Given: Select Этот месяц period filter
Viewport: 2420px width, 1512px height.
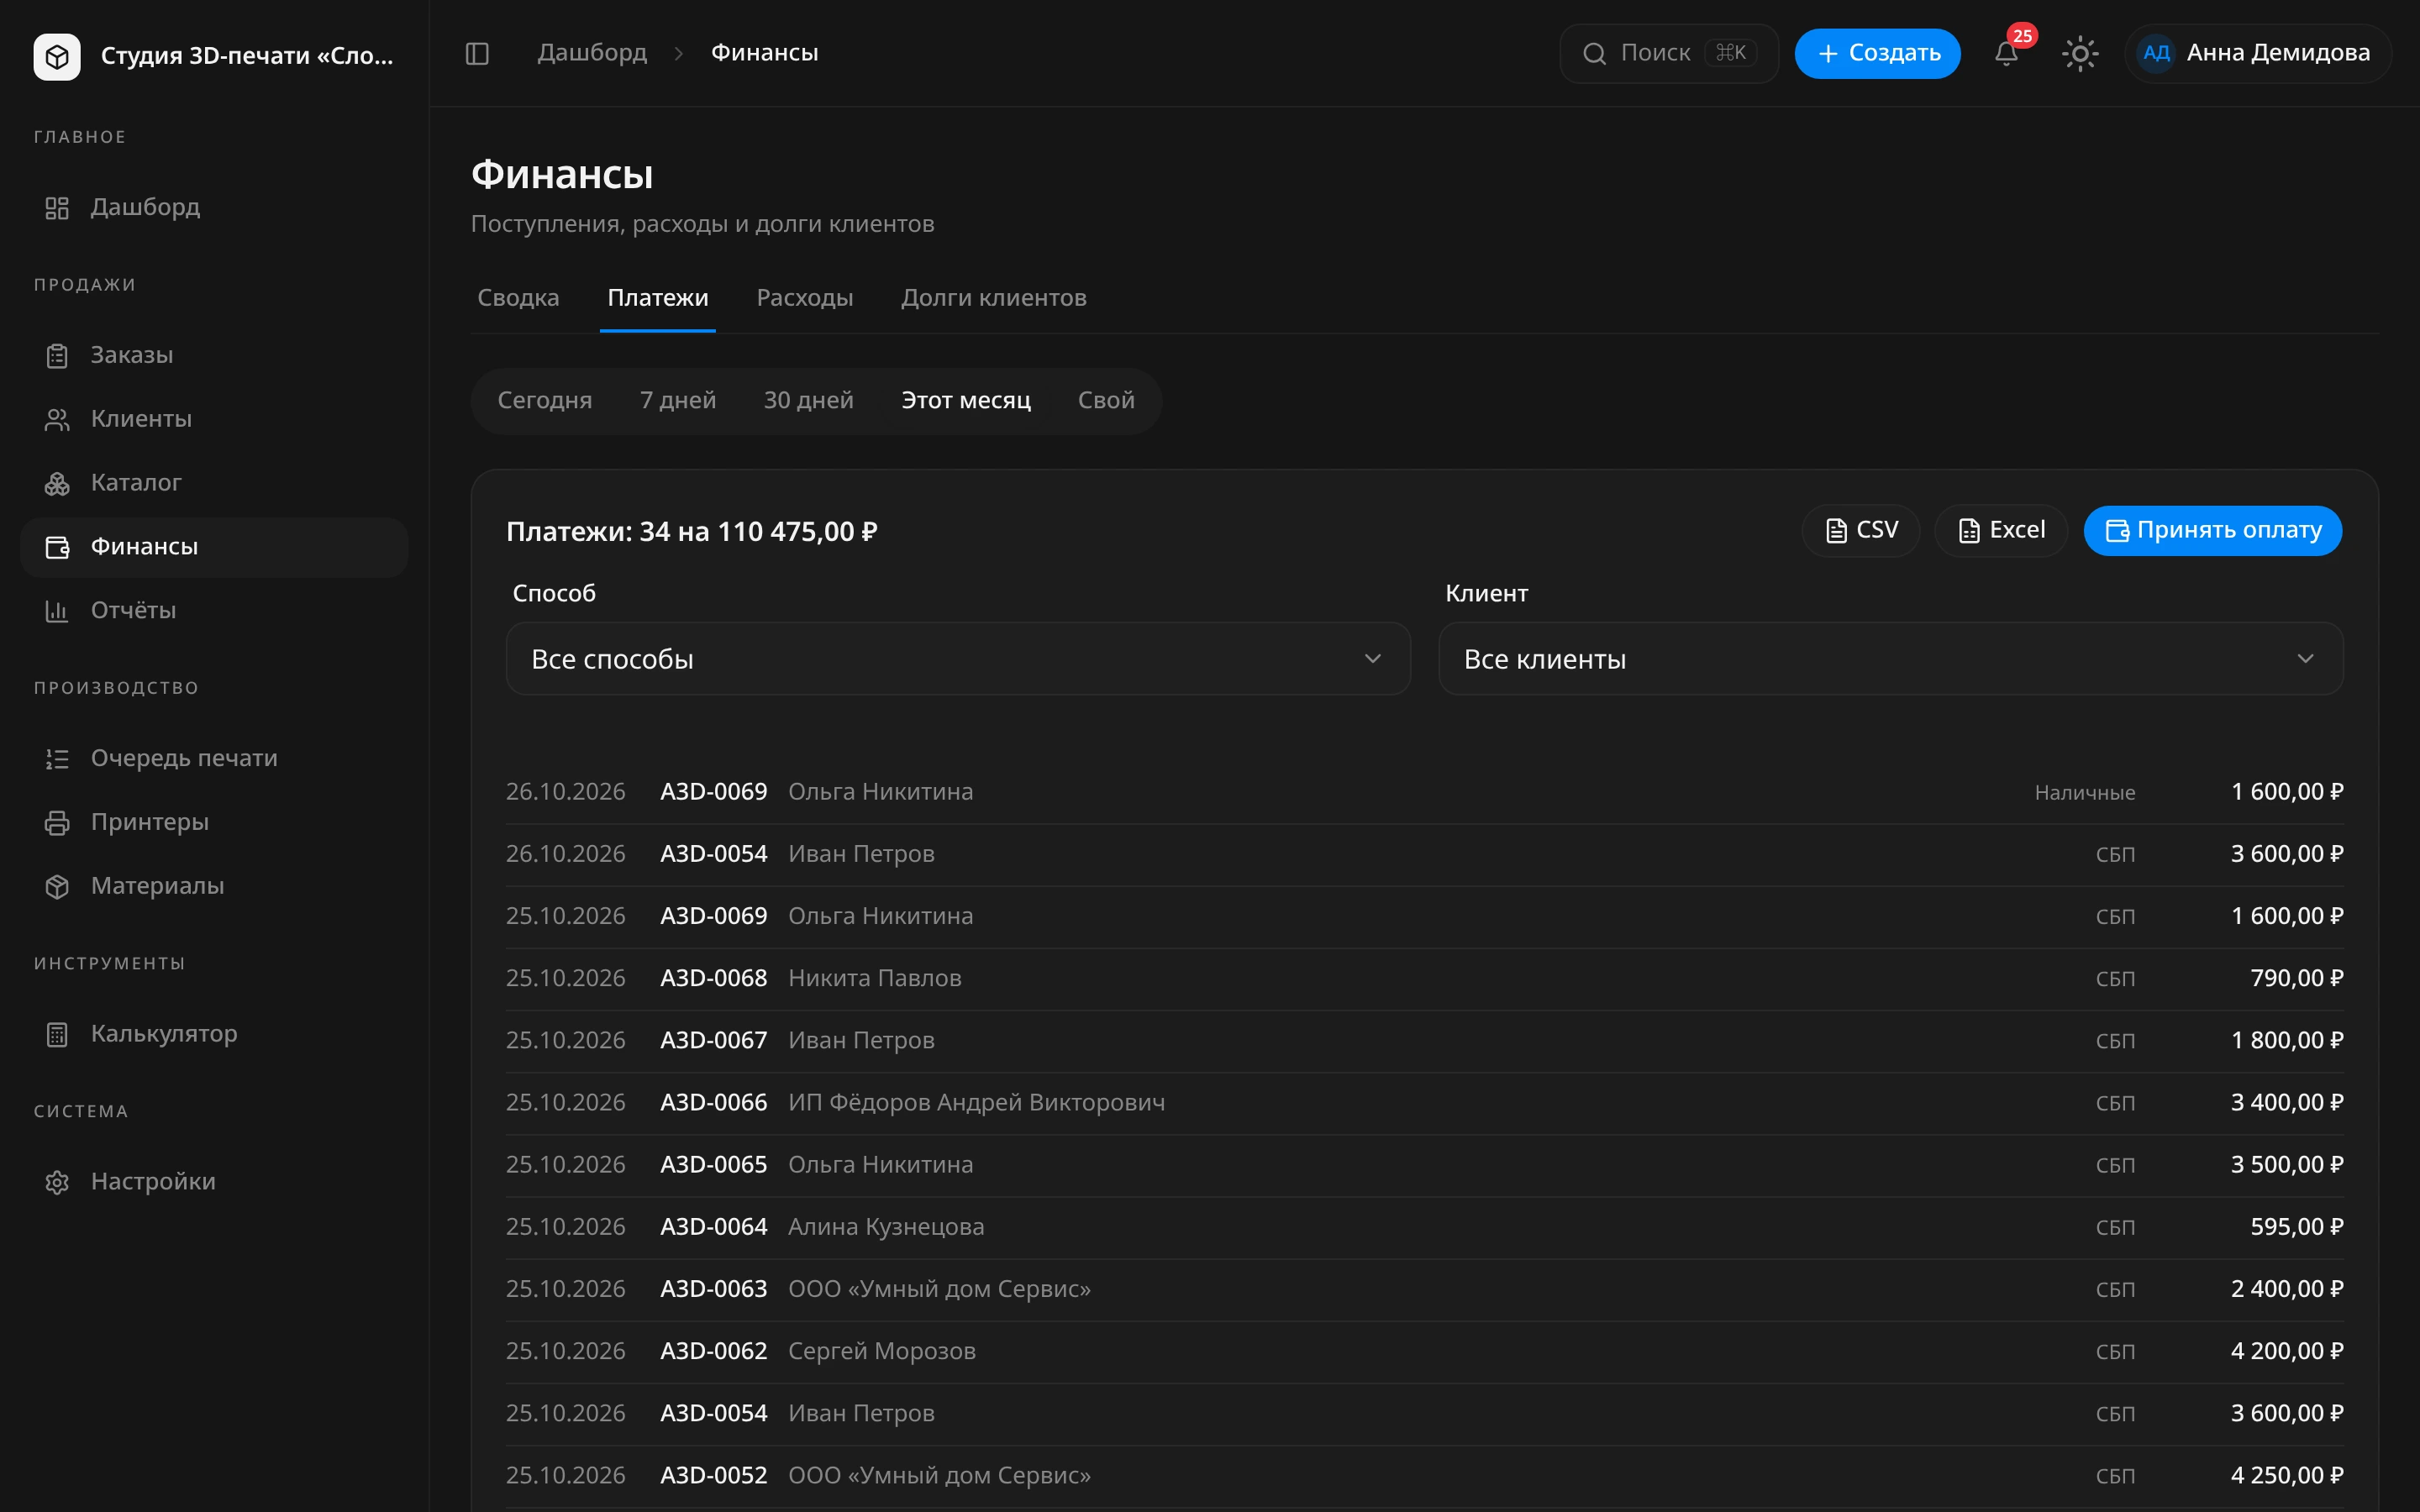Looking at the screenshot, I should [x=965, y=400].
